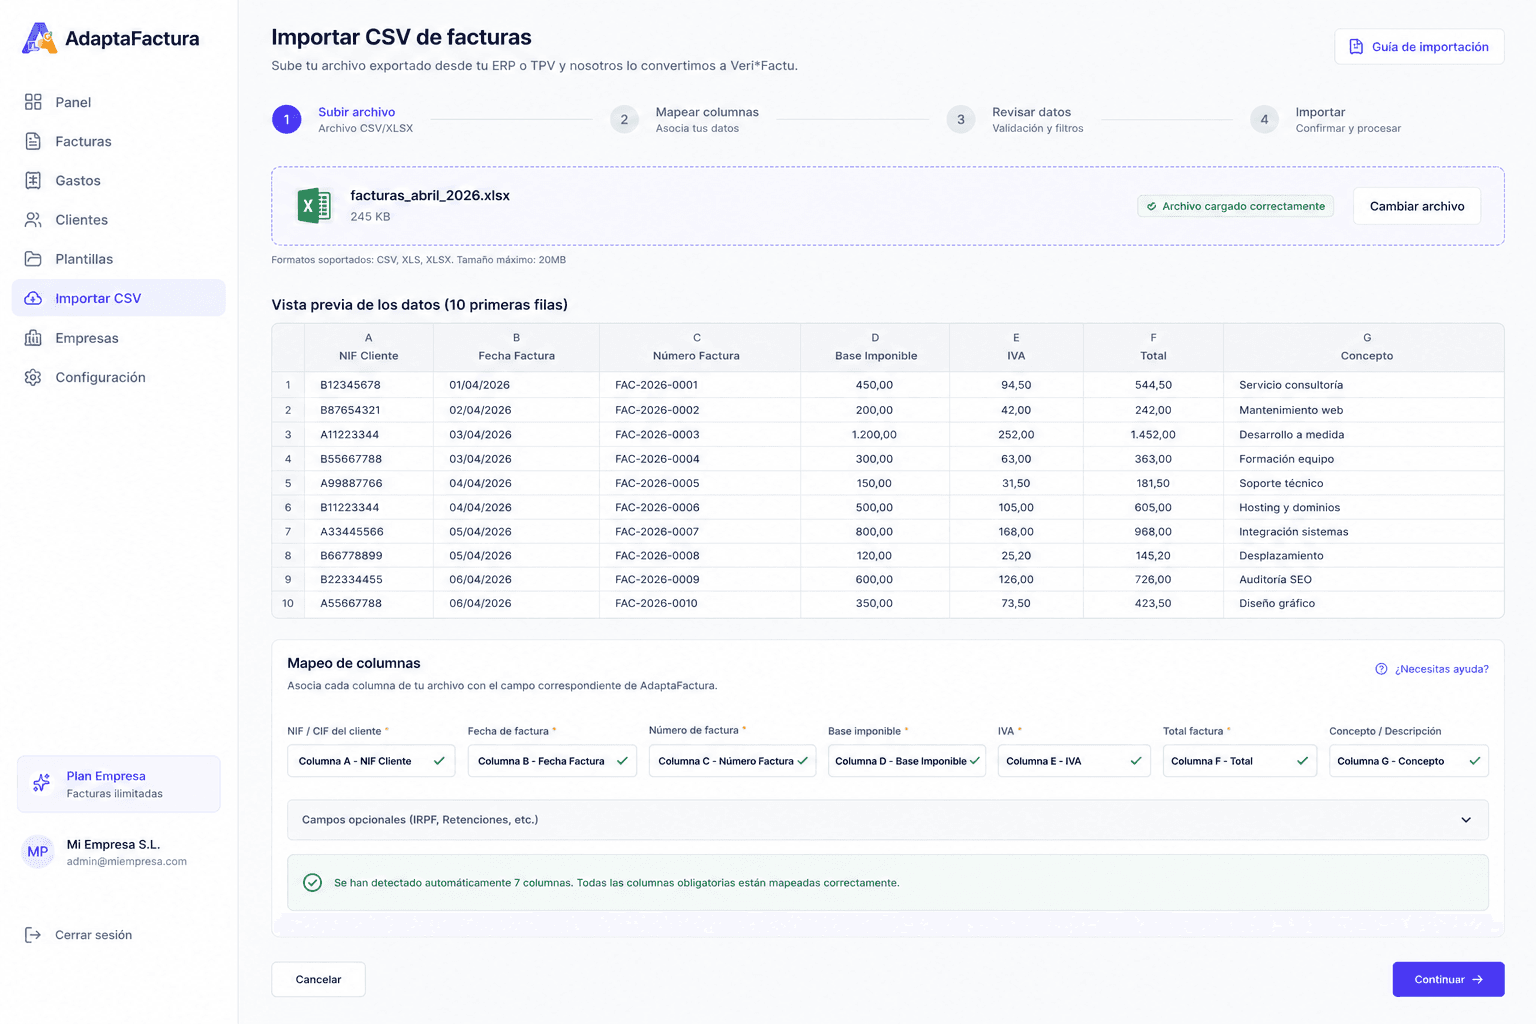Click the Empresas building icon

(x=33, y=338)
